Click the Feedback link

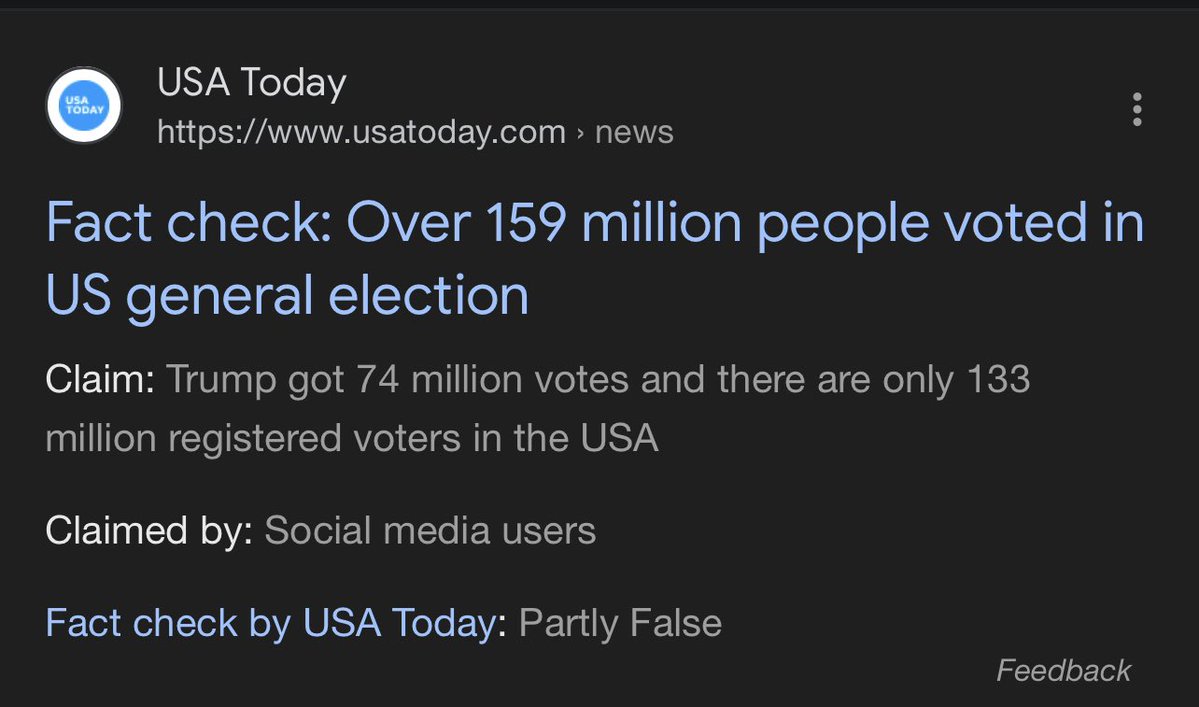click(1064, 670)
